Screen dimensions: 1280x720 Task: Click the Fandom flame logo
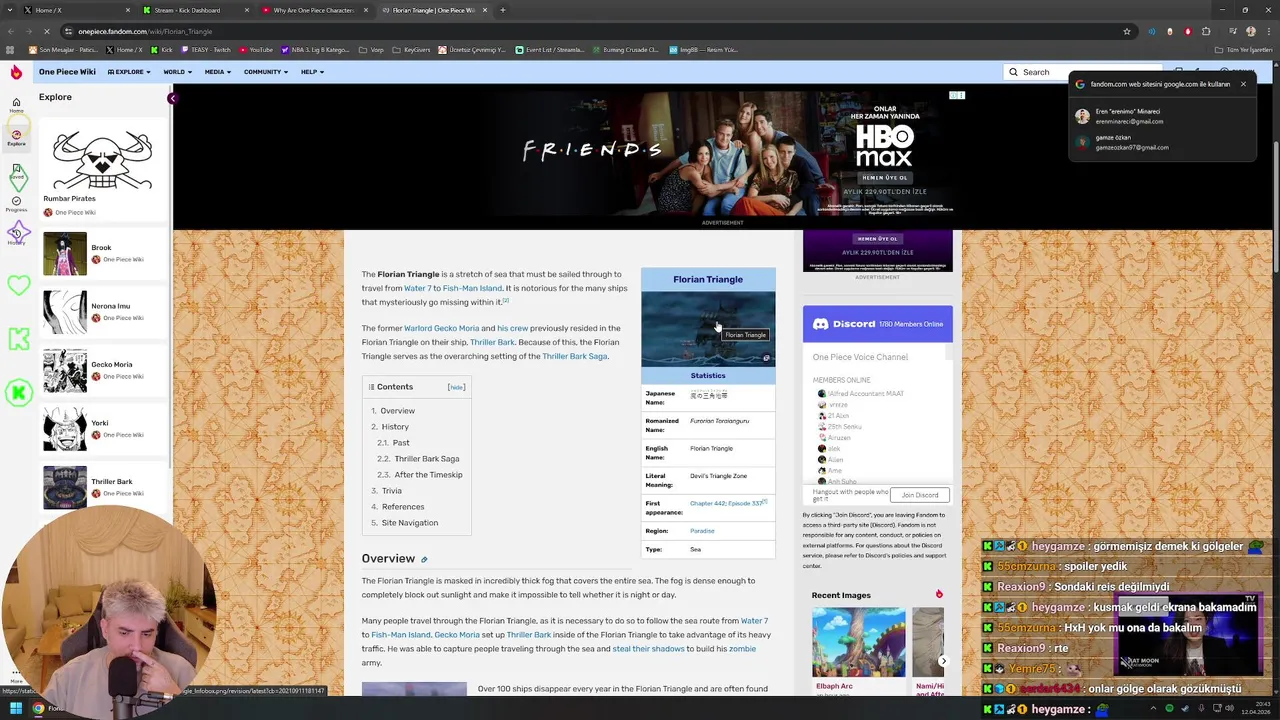click(x=16, y=72)
